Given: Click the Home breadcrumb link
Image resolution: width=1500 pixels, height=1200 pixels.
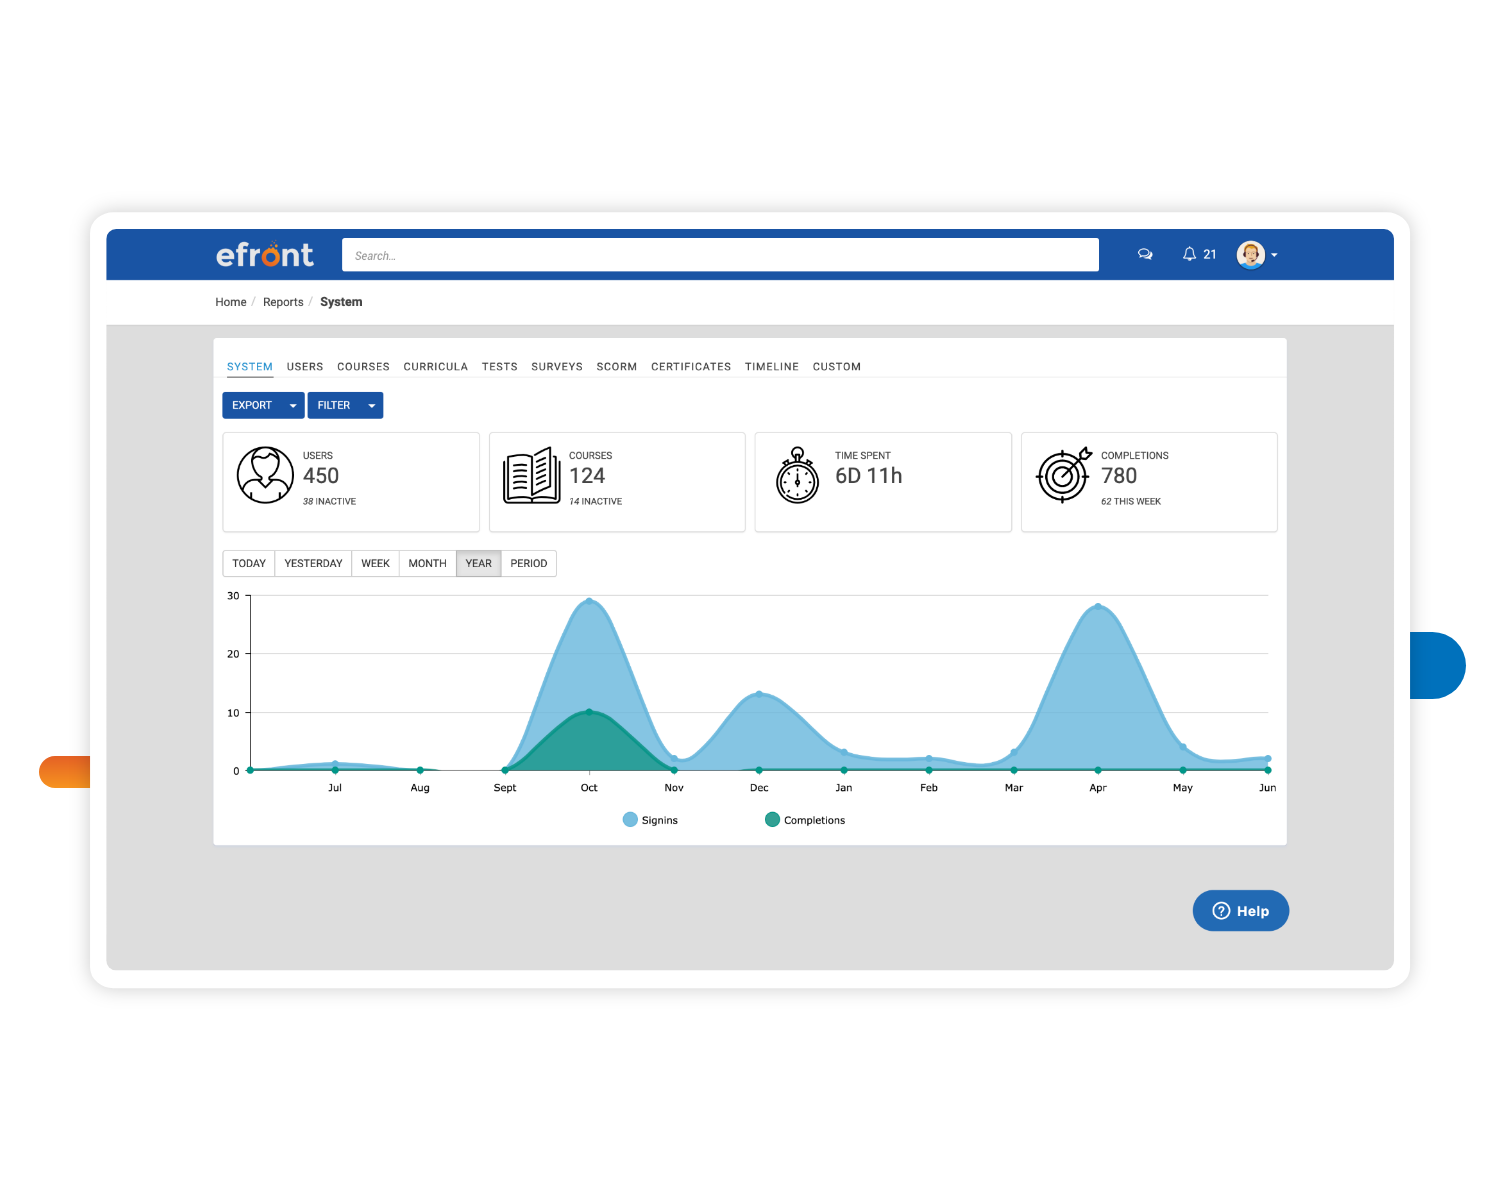Looking at the screenshot, I should click(230, 301).
